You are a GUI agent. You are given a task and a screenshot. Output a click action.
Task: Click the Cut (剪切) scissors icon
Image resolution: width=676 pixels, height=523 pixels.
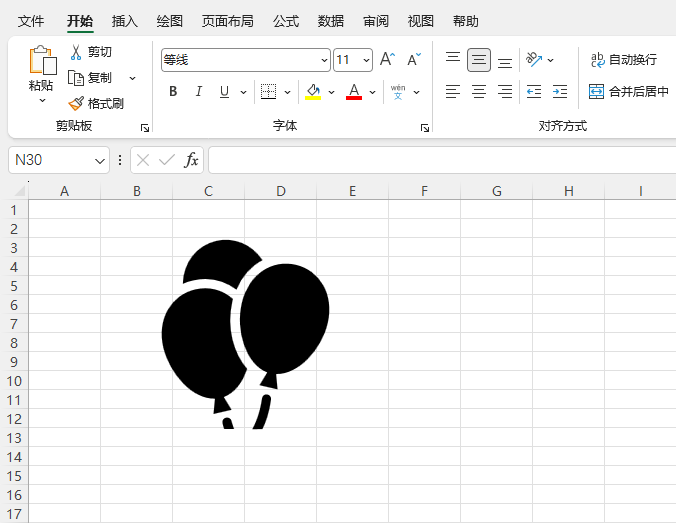[x=76, y=52]
